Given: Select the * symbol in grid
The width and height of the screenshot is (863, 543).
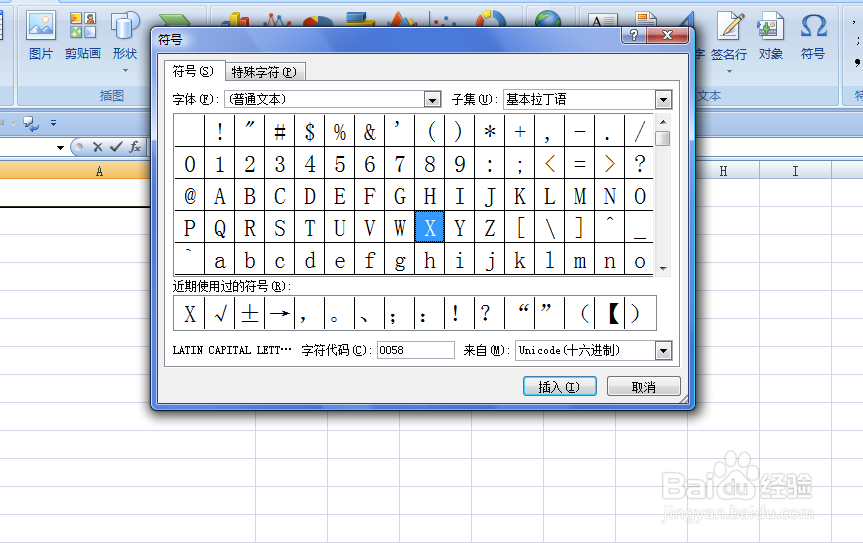Looking at the screenshot, I should tap(490, 131).
